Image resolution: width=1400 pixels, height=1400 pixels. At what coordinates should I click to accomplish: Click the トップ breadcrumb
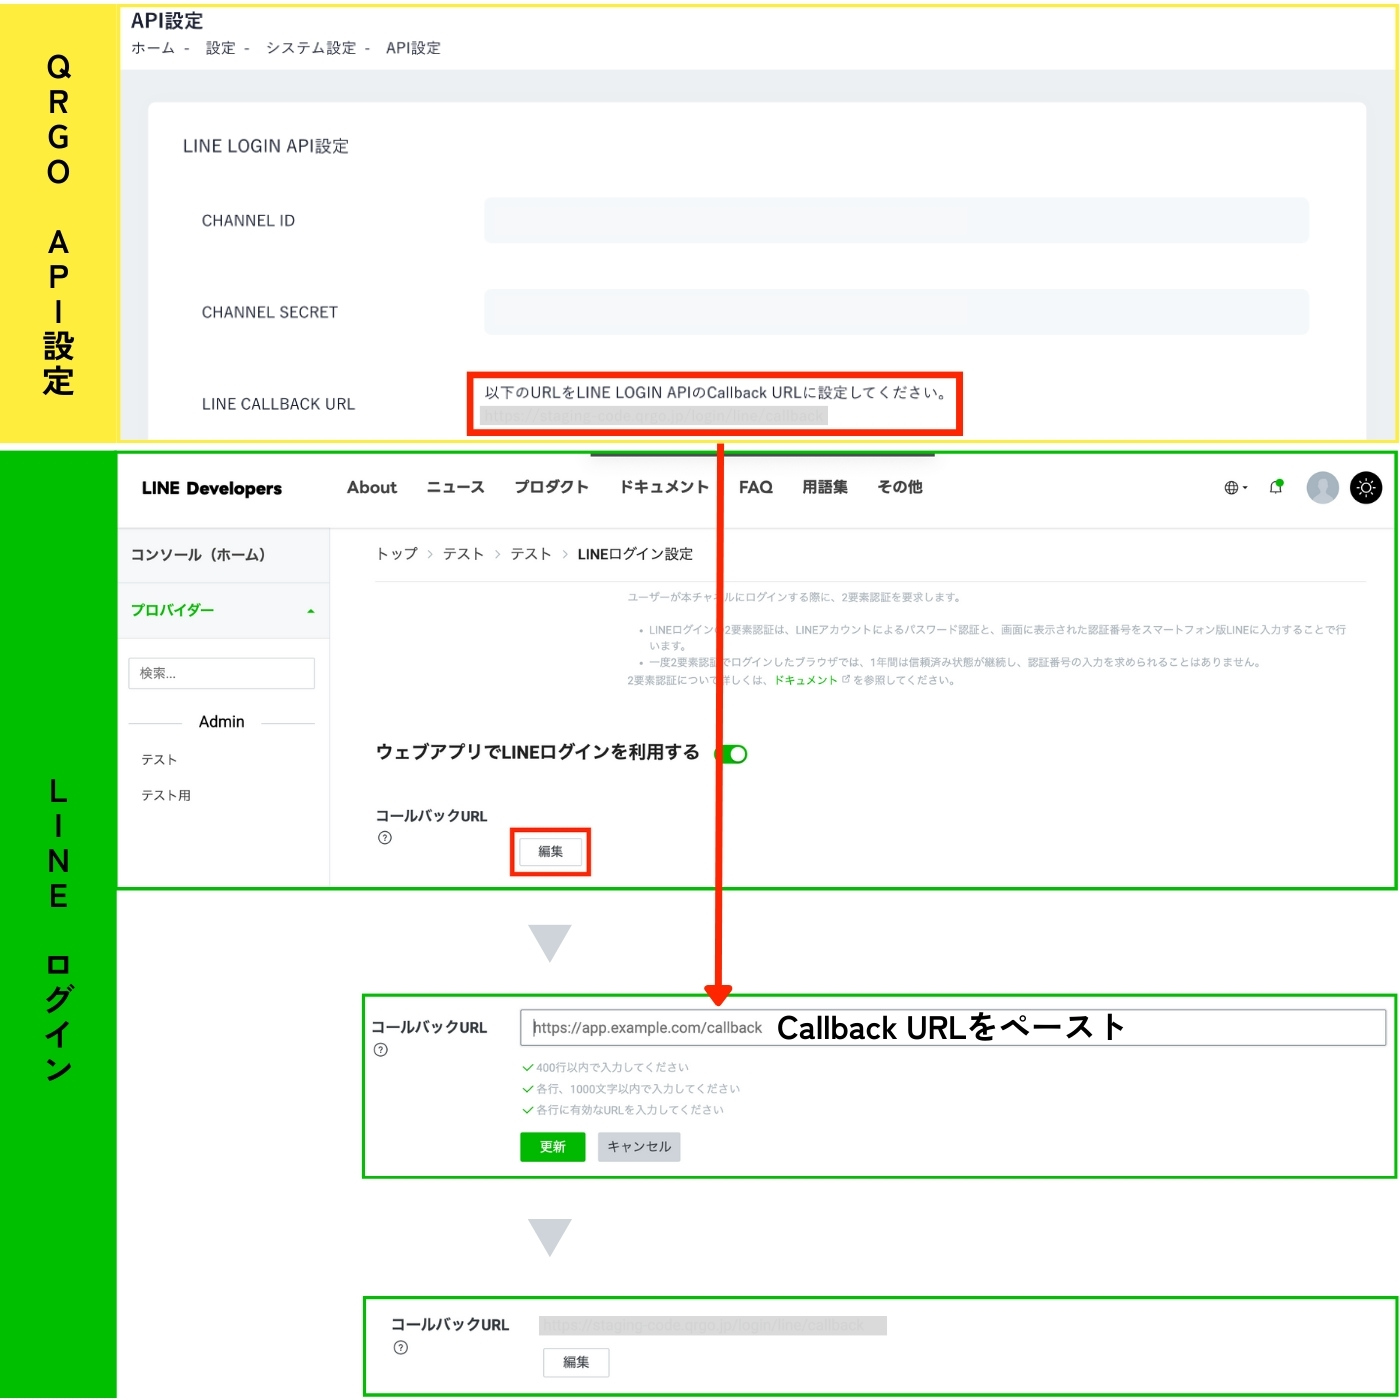click(x=397, y=554)
